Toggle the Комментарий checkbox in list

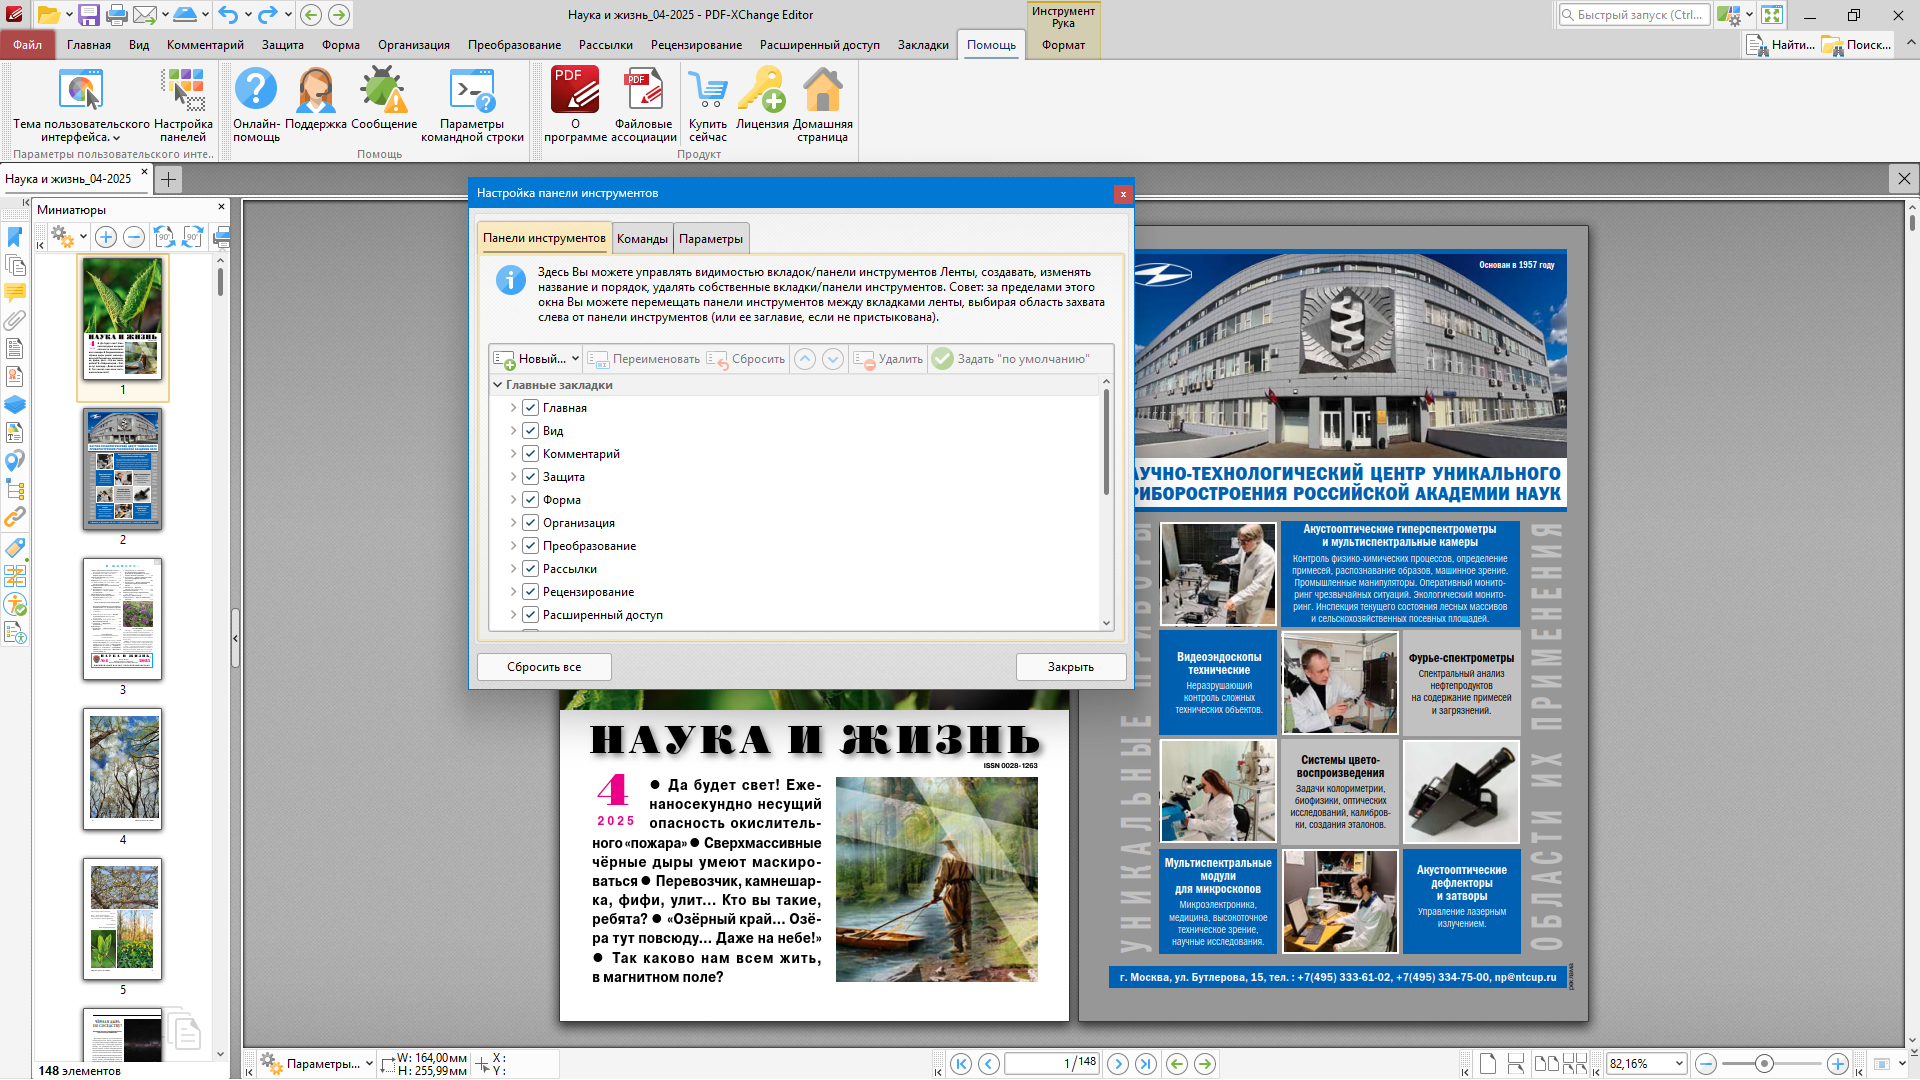(x=531, y=454)
